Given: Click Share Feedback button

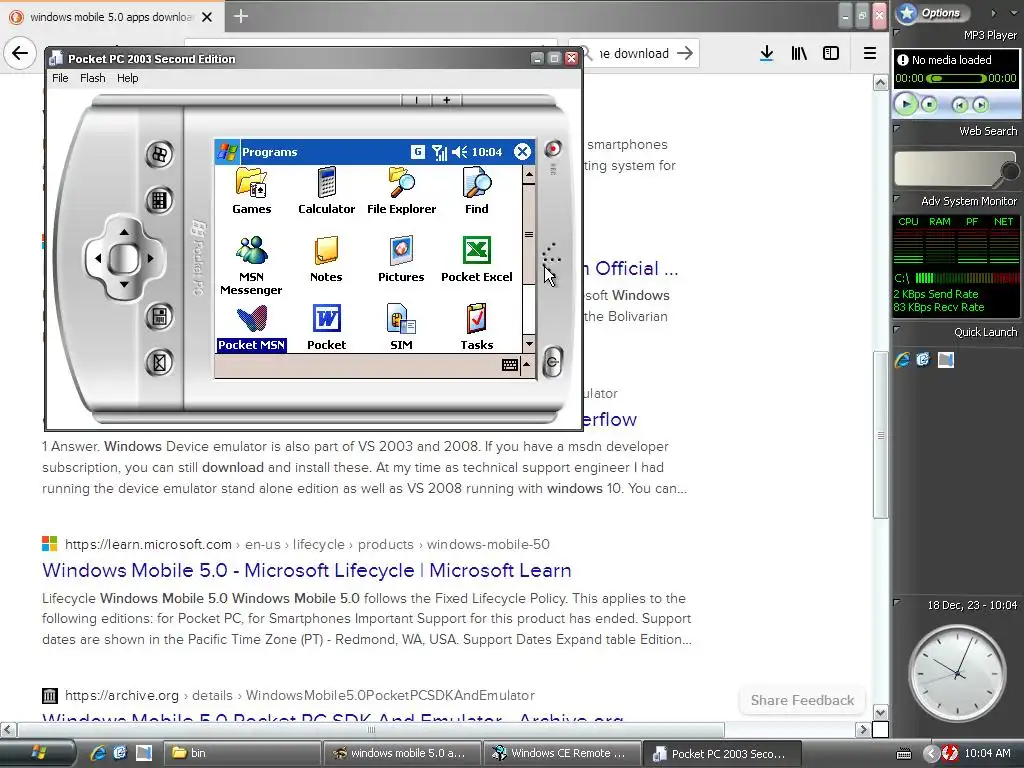Looking at the screenshot, I should tap(802, 700).
